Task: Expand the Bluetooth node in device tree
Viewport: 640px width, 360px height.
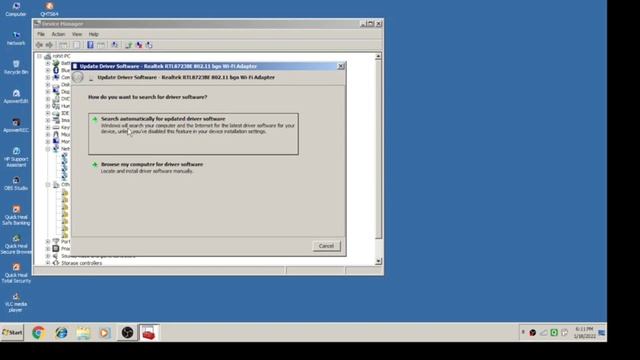Action: (x=48, y=70)
